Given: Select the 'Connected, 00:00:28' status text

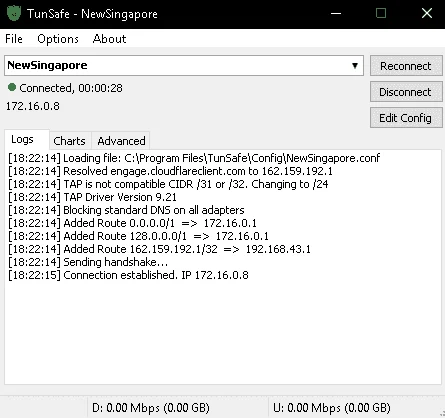Looking at the screenshot, I should click(71, 88).
